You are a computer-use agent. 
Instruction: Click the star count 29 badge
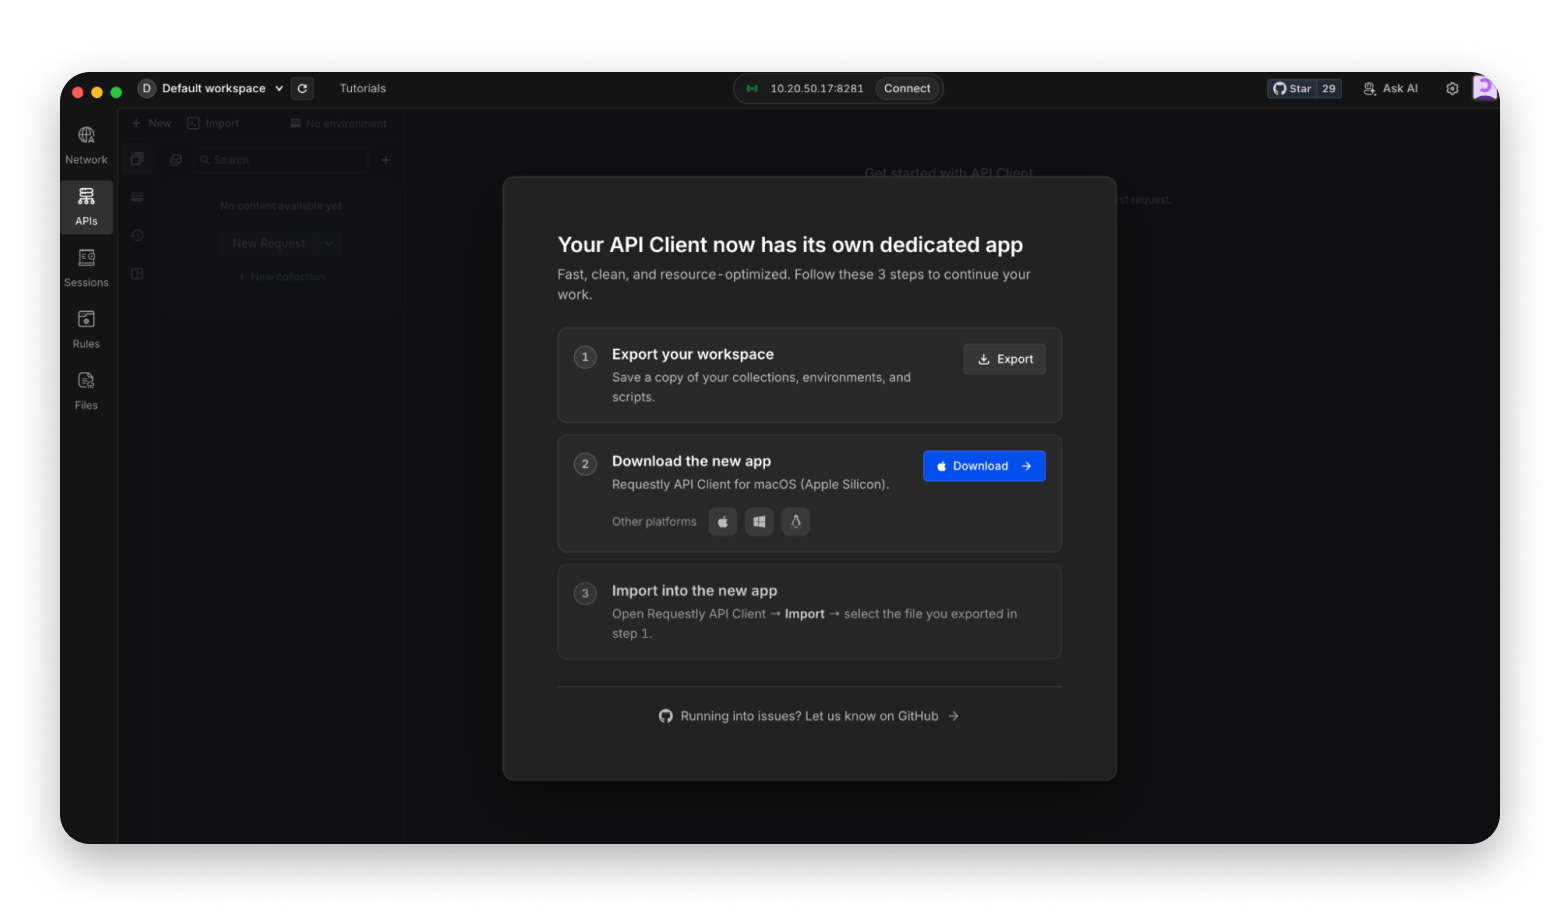click(x=1329, y=88)
